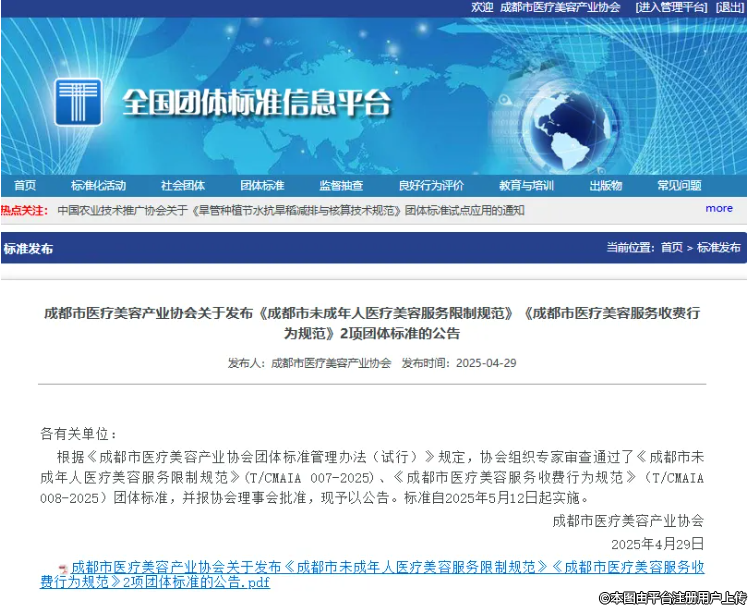Screen dimensions: 748x605
Task: Click the 成都市医疗美容产业协会 username in the top bar
Action: pyautogui.click(x=560, y=7)
